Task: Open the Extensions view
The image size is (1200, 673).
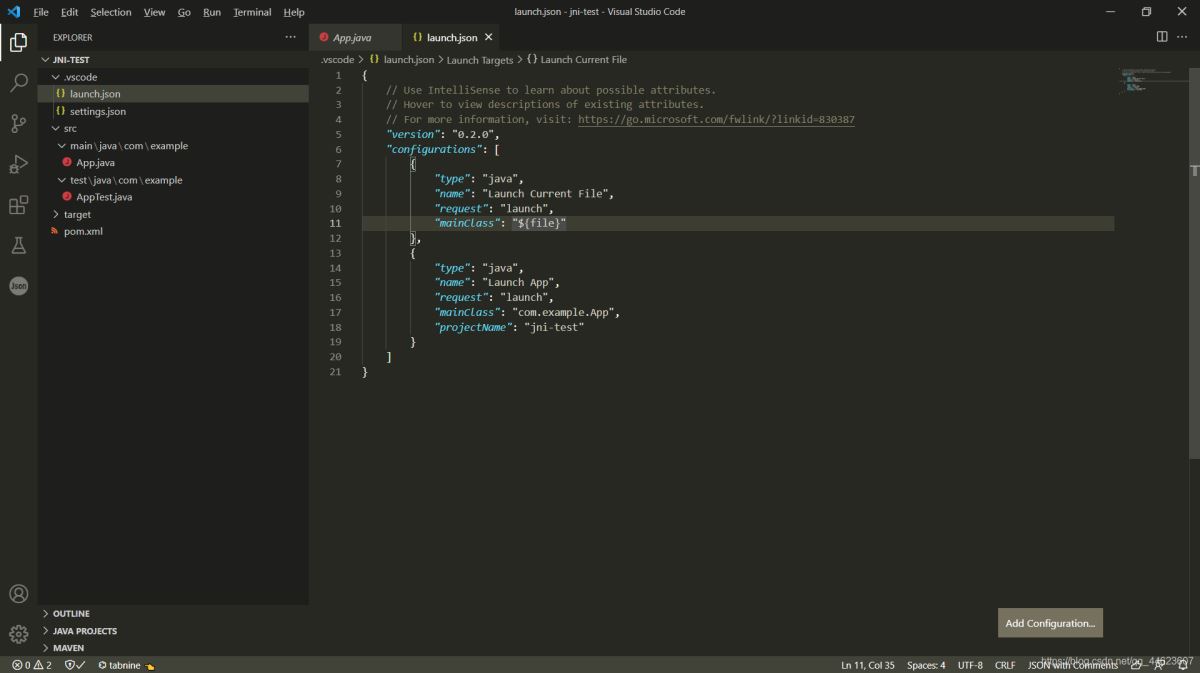Action: [18, 205]
